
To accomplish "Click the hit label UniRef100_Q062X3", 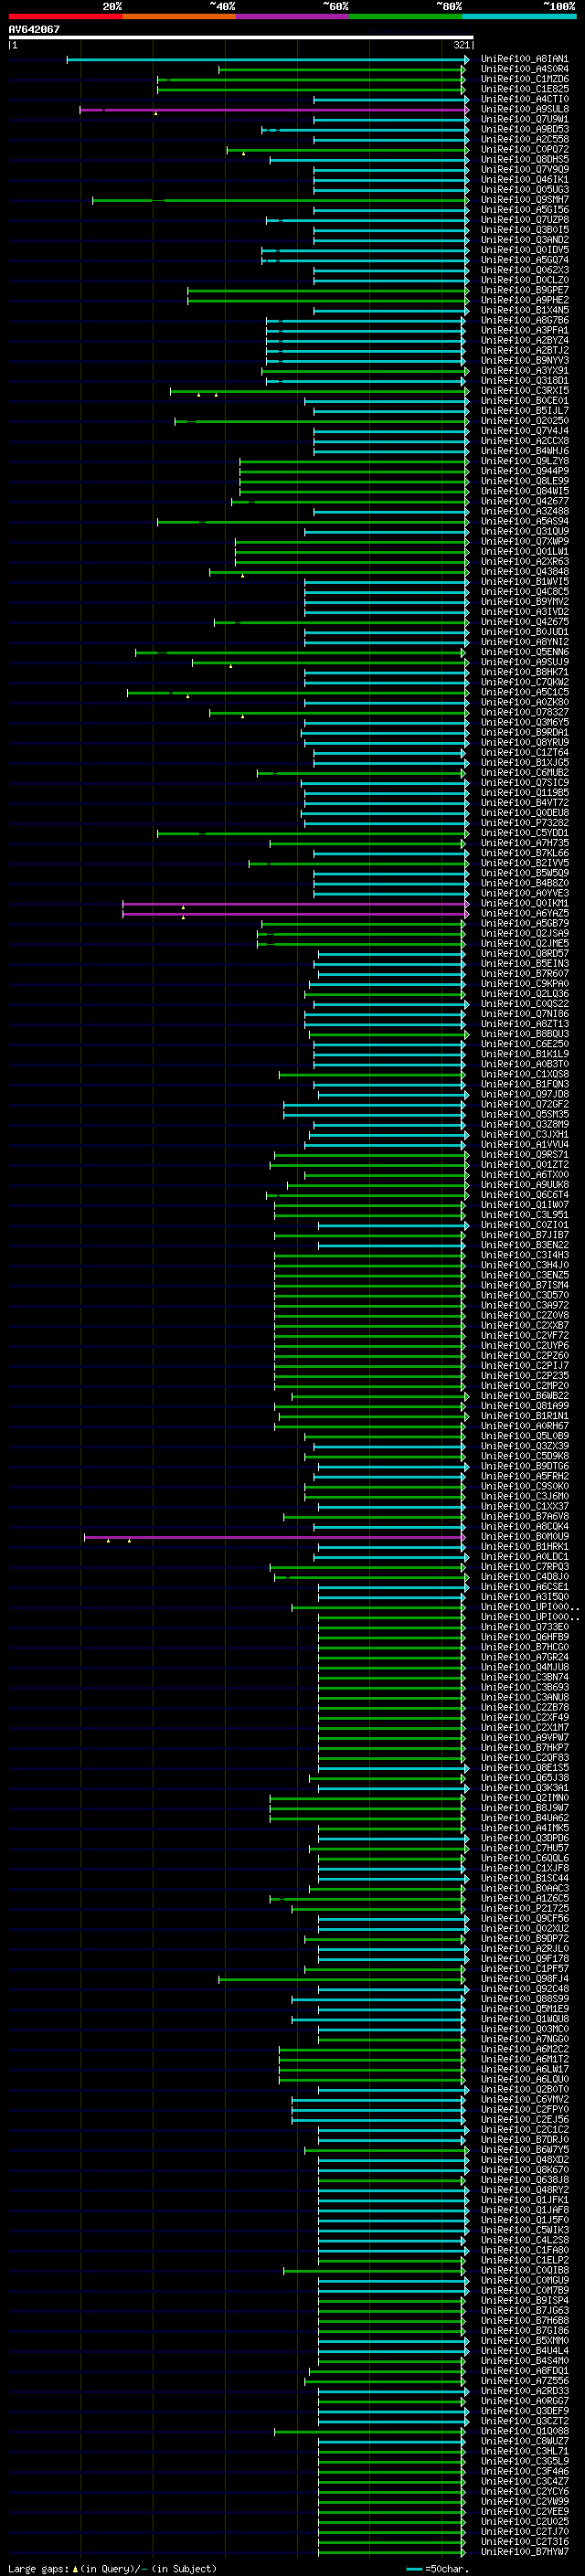I will [524, 270].
